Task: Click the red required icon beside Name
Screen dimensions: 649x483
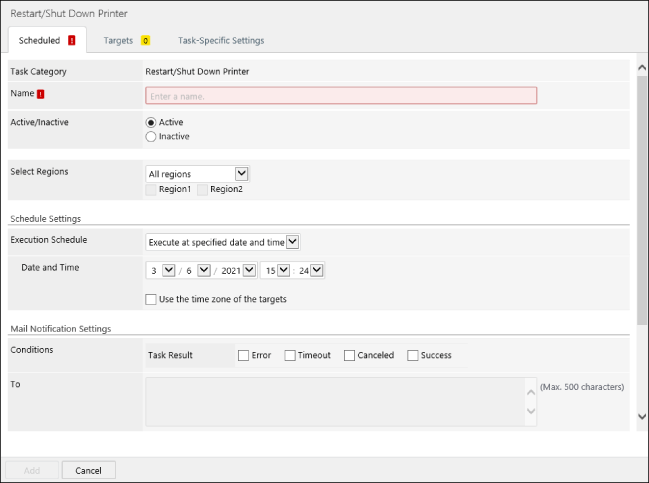Action: [x=40, y=94]
